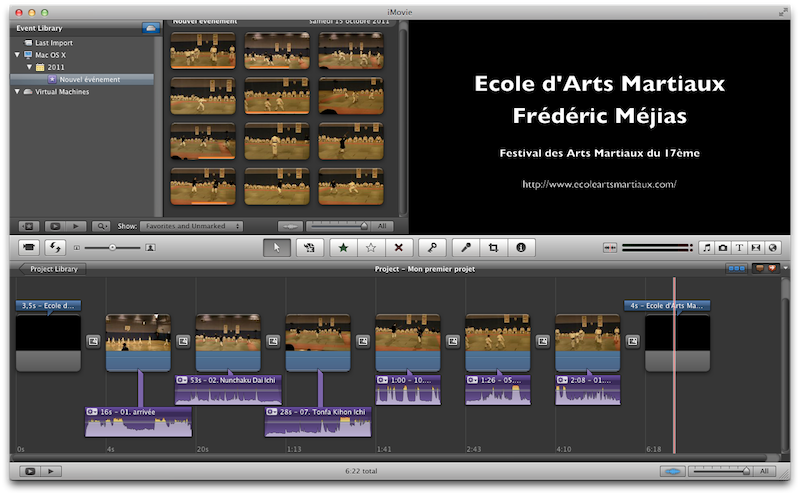Viewport: 800px width, 495px height.
Task: Toggle snapping to ends and beats
Action: 610,248
